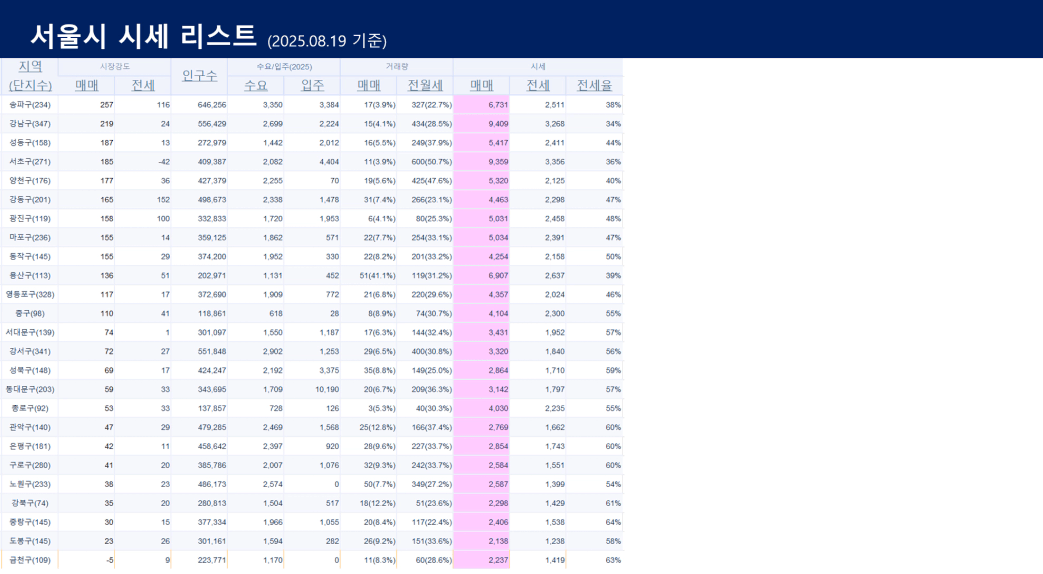This screenshot has height=574, width=1043.
Task: Select the 서초구(271) row label
Action: [x=29, y=162]
